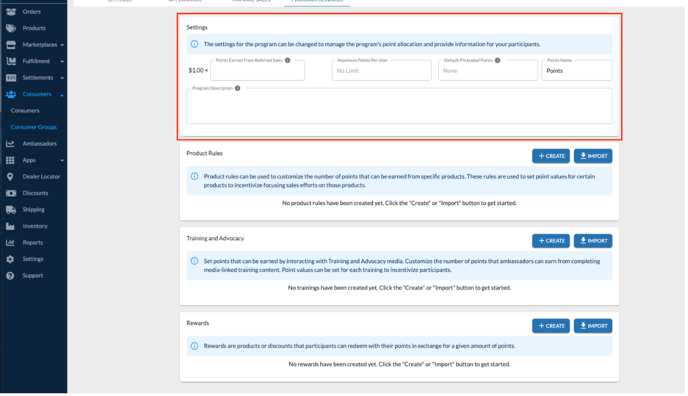
Task: Select the Consumer Groups sub-item
Action: point(34,127)
